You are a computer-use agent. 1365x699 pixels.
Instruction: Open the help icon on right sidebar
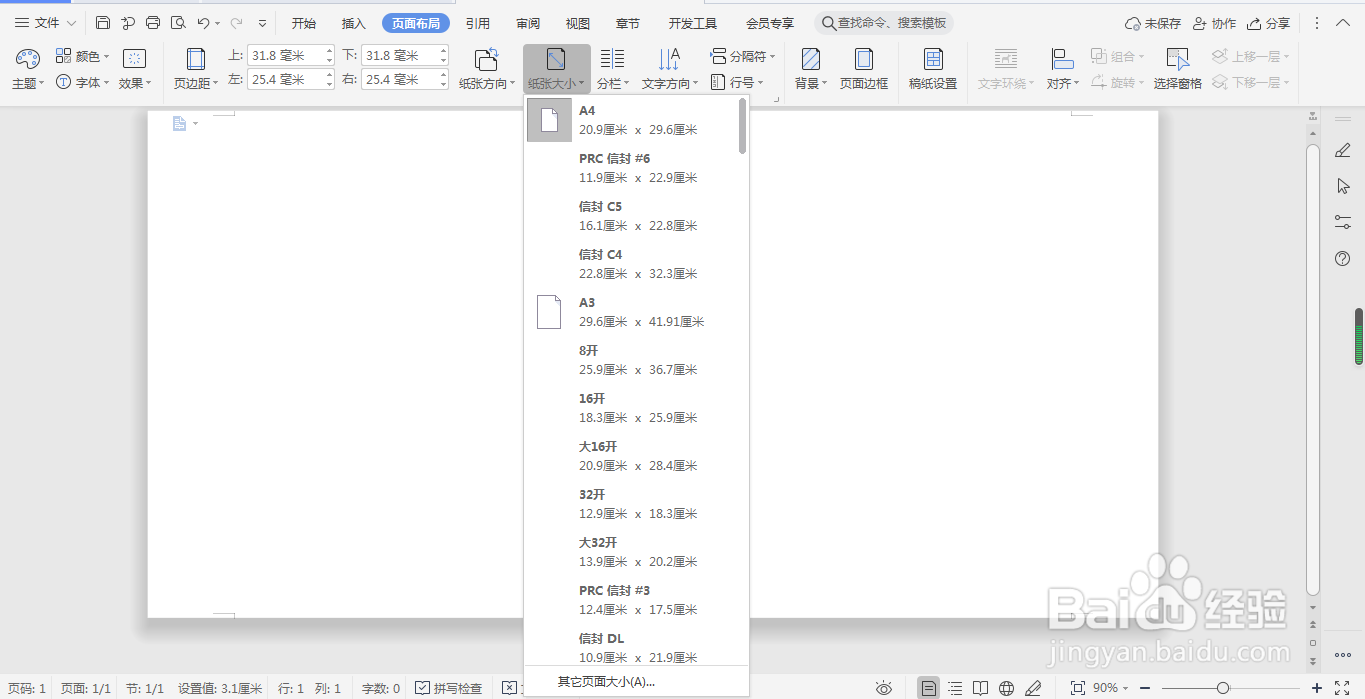tap(1343, 259)
